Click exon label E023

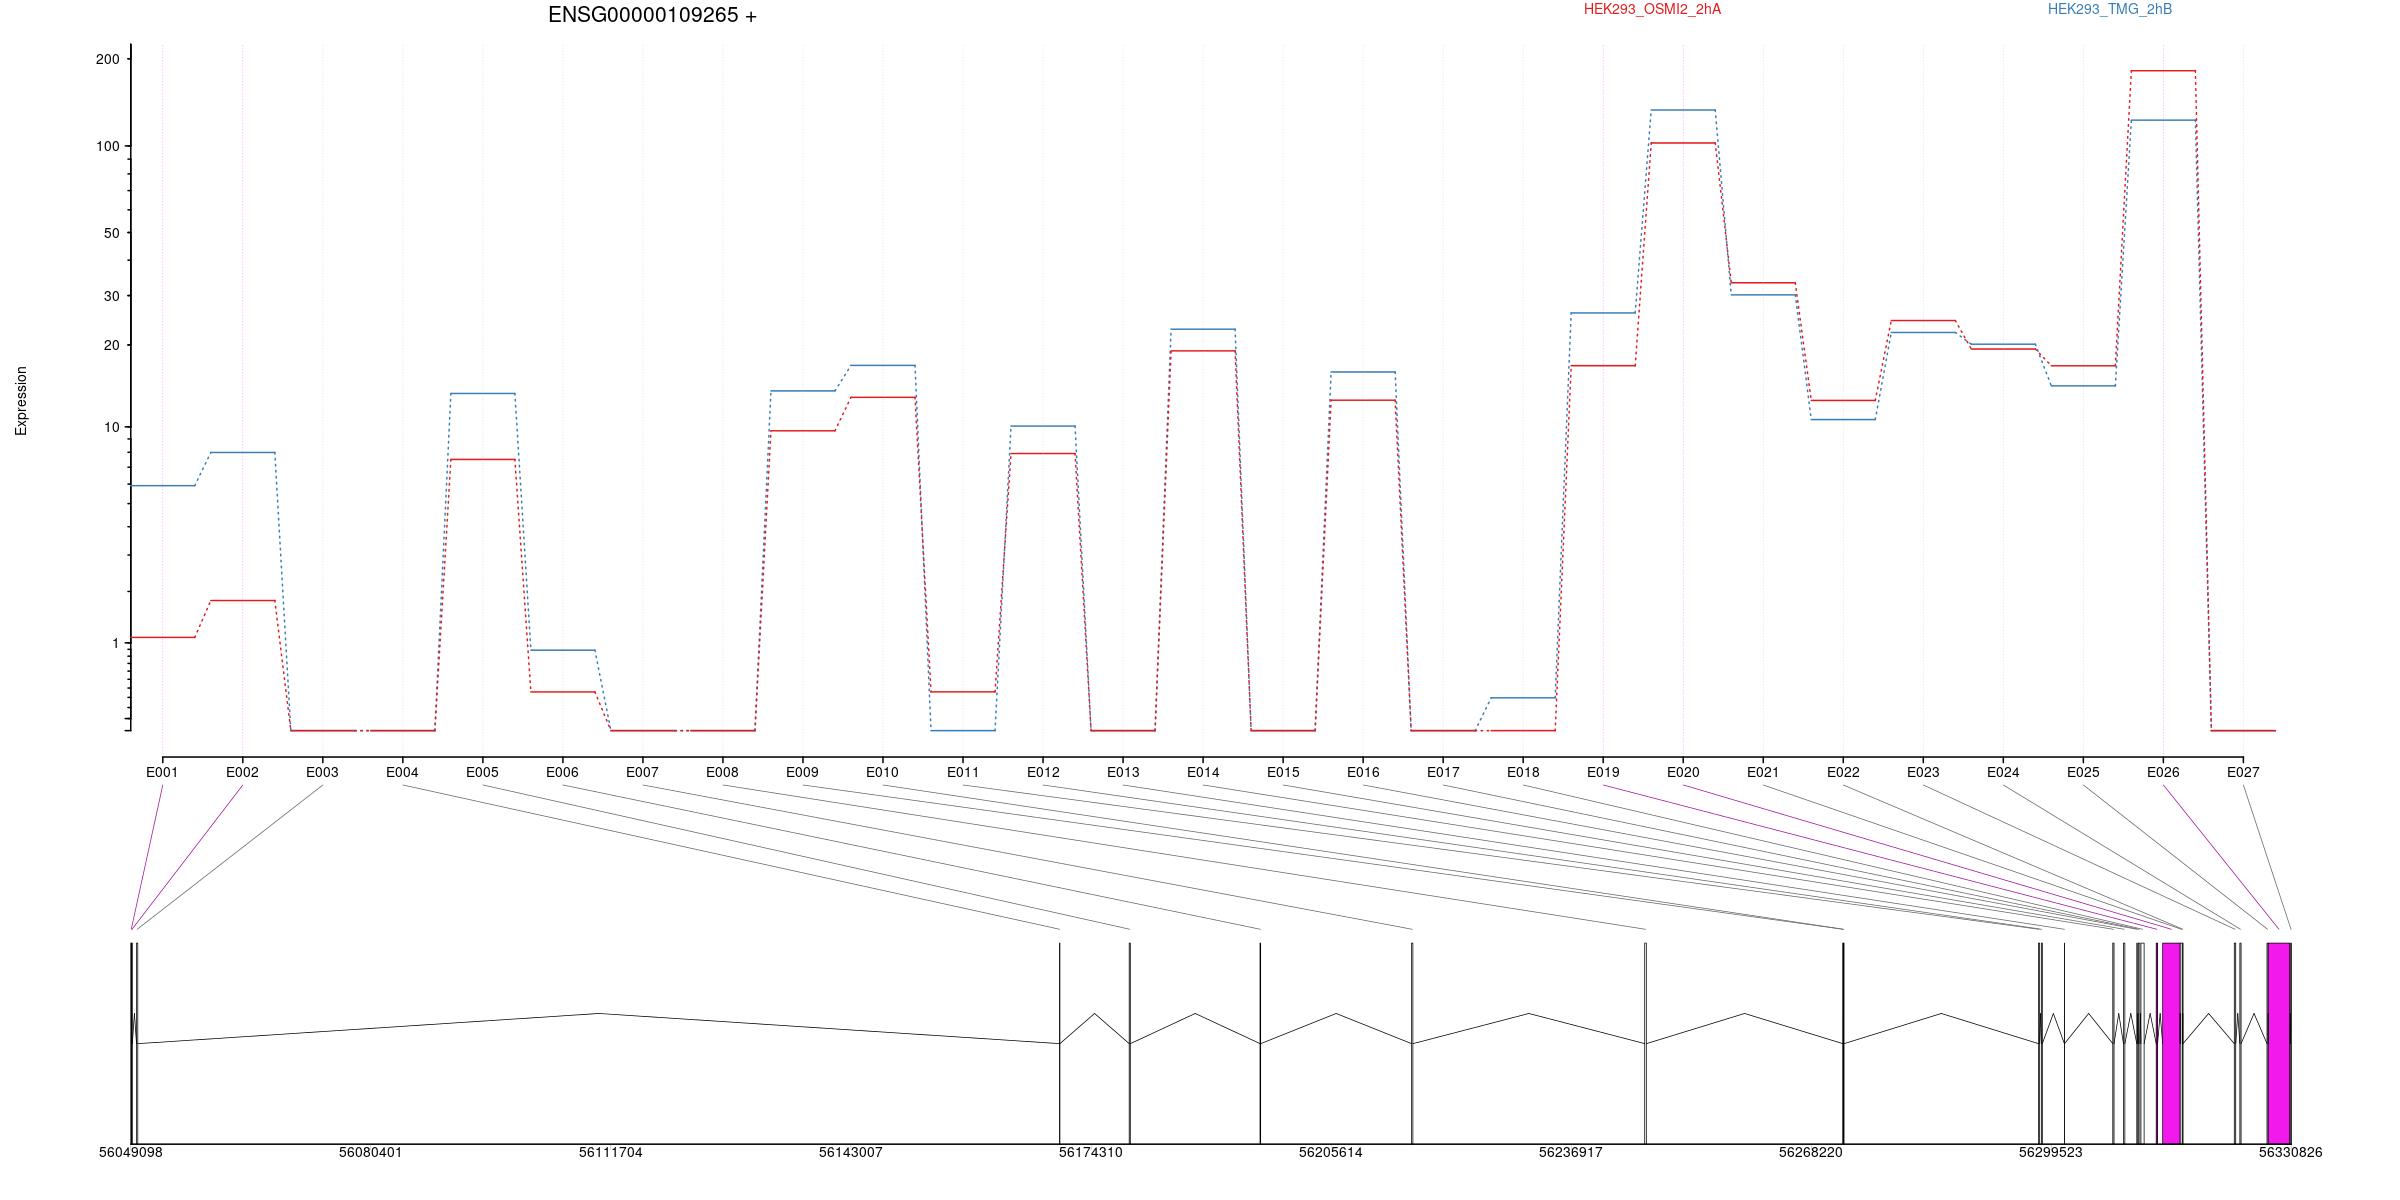pyautogui.click(x=1923, y=772)
